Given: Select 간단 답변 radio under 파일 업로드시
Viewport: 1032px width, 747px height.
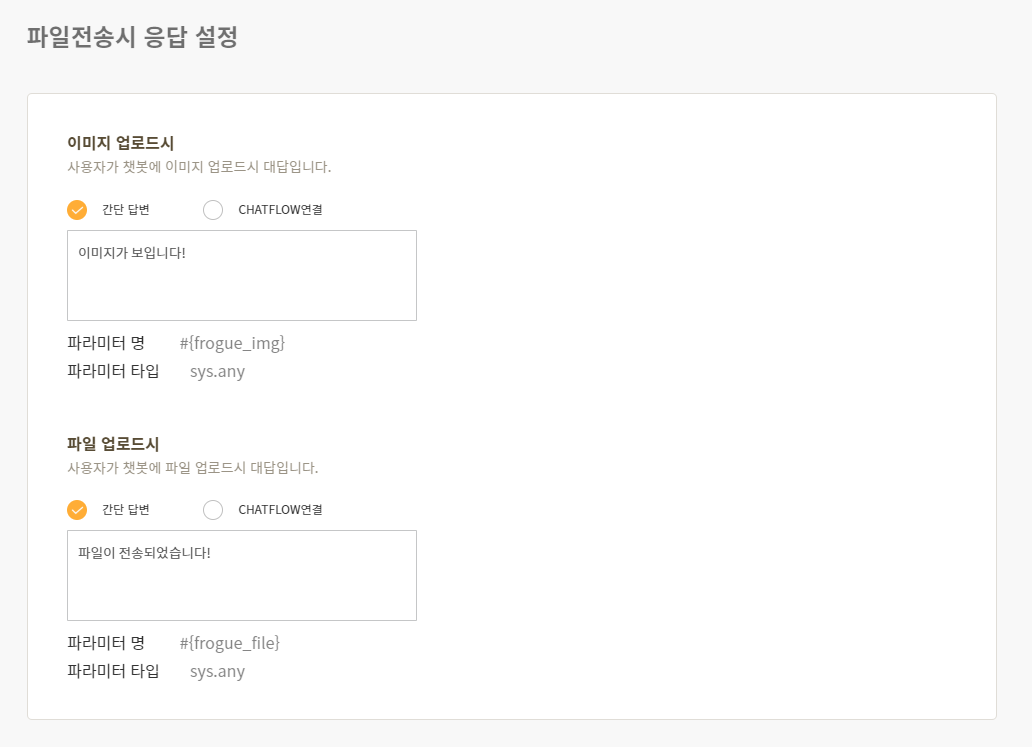Looking at the screenshot, I should 77,510.
